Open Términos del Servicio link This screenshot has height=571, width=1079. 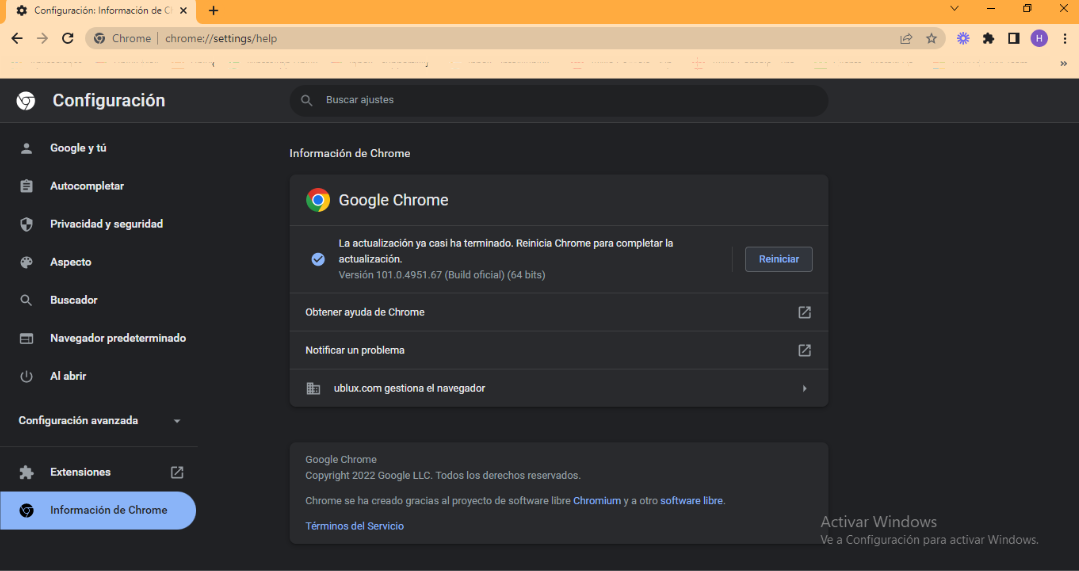pos(354,526)
